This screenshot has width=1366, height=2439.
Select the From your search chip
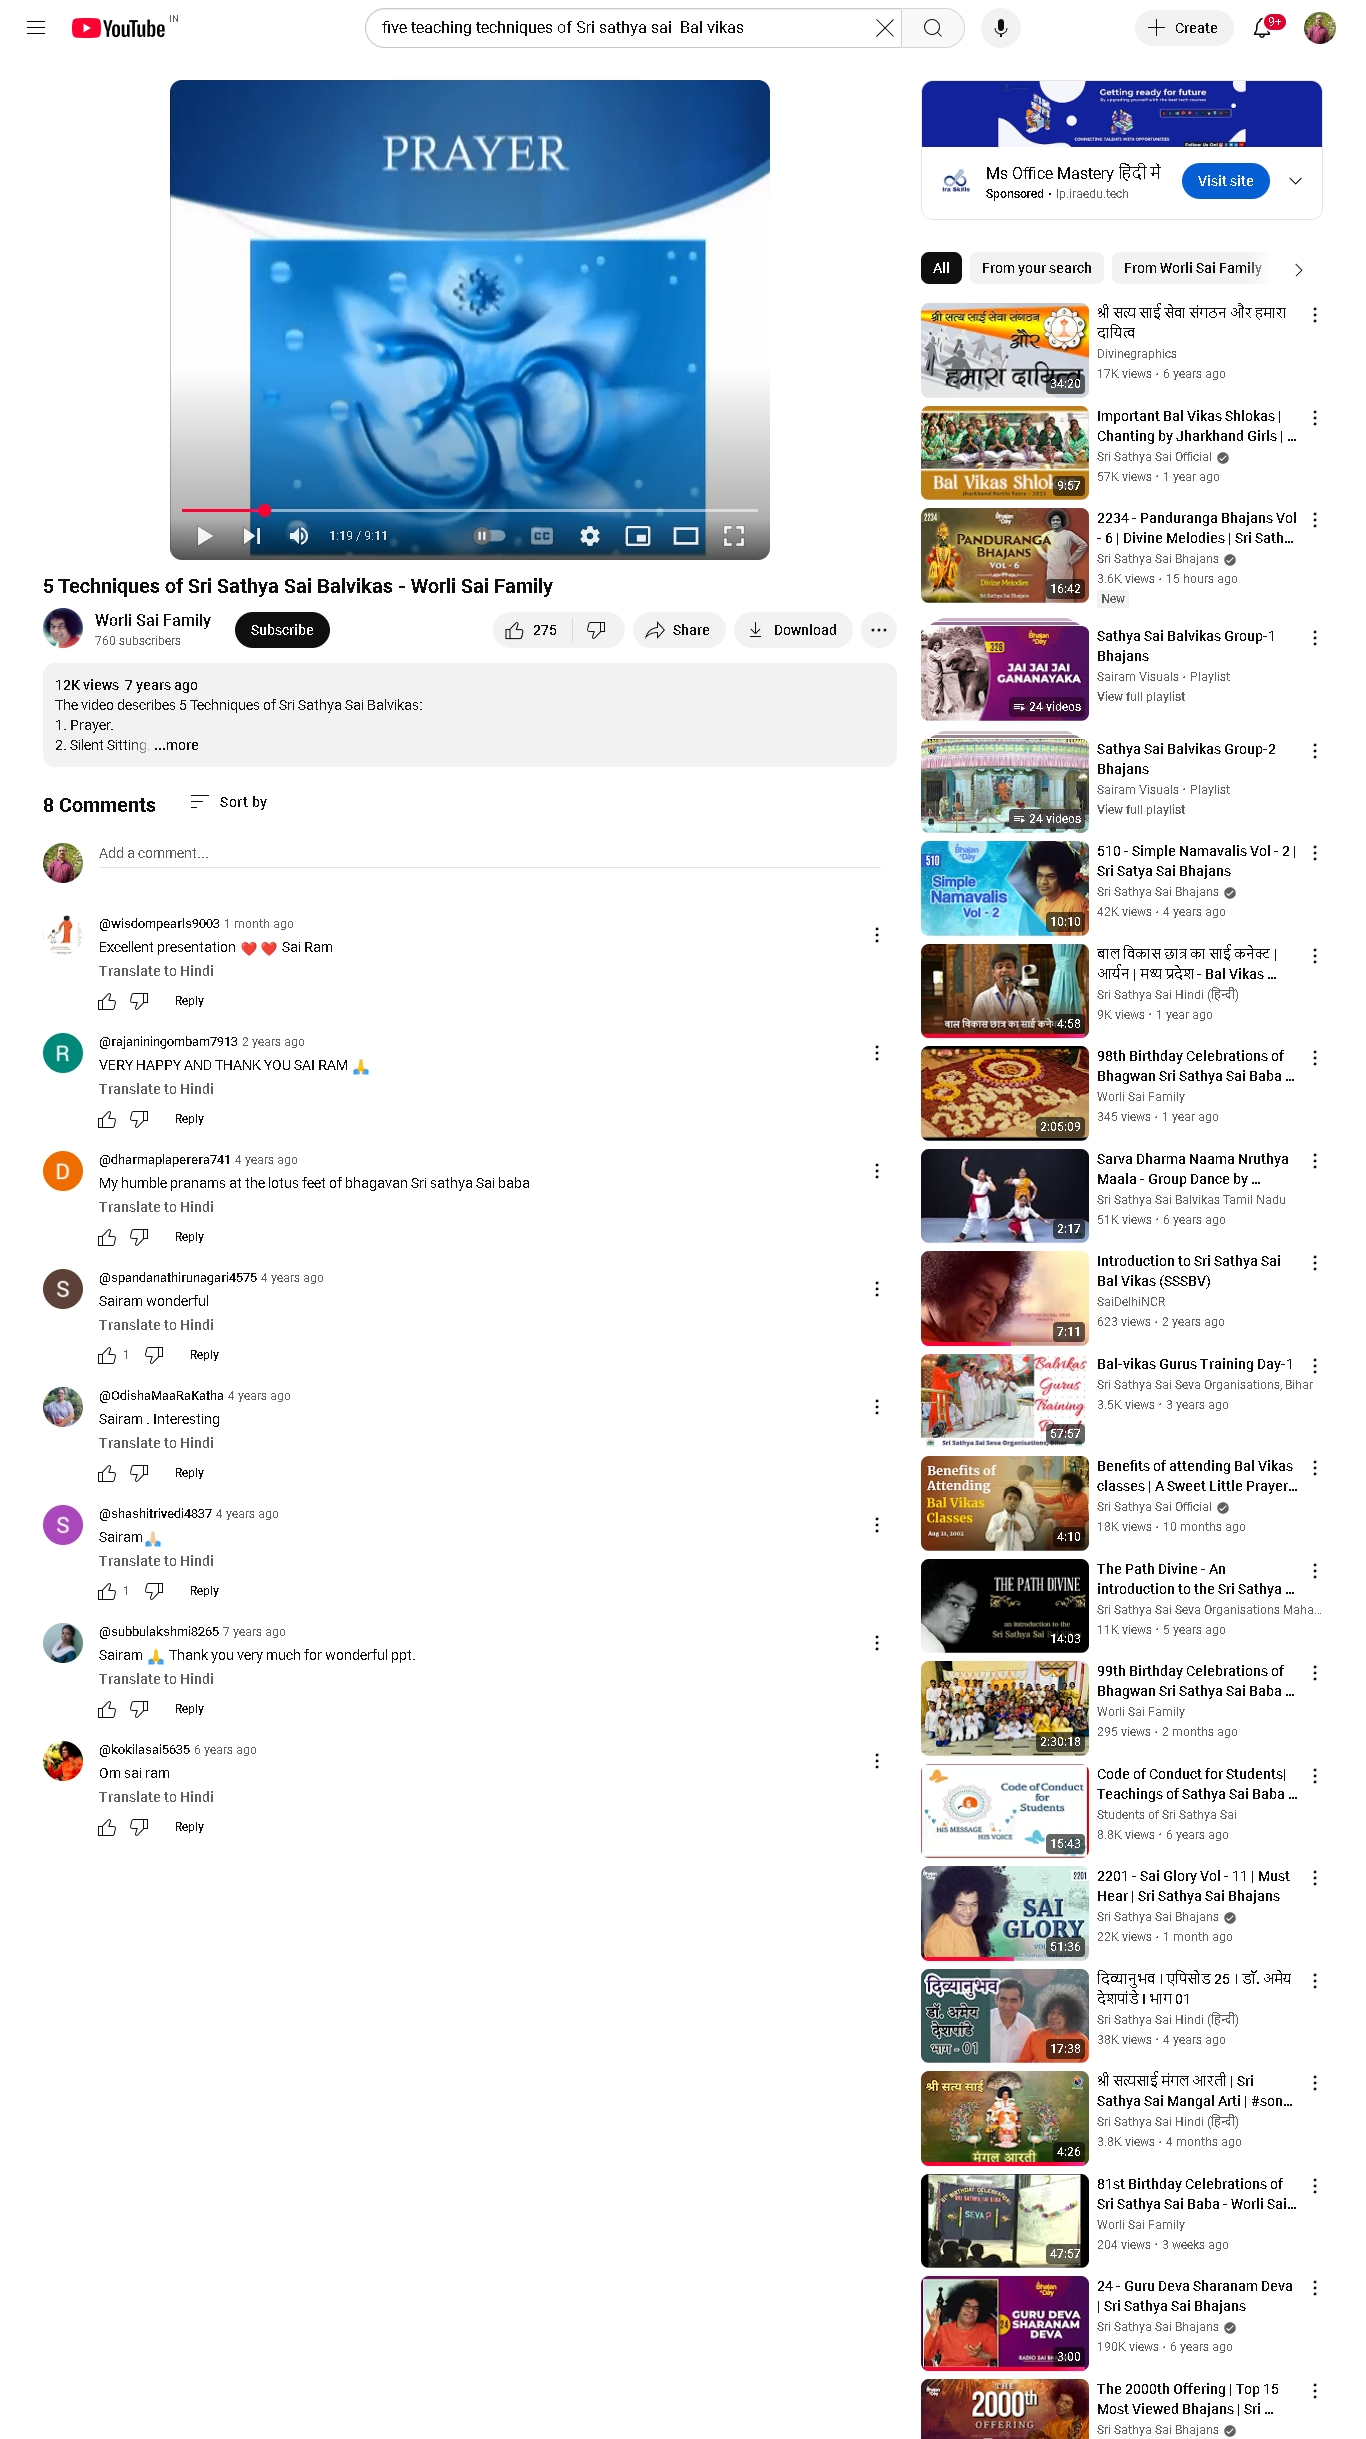[1036, 268]
